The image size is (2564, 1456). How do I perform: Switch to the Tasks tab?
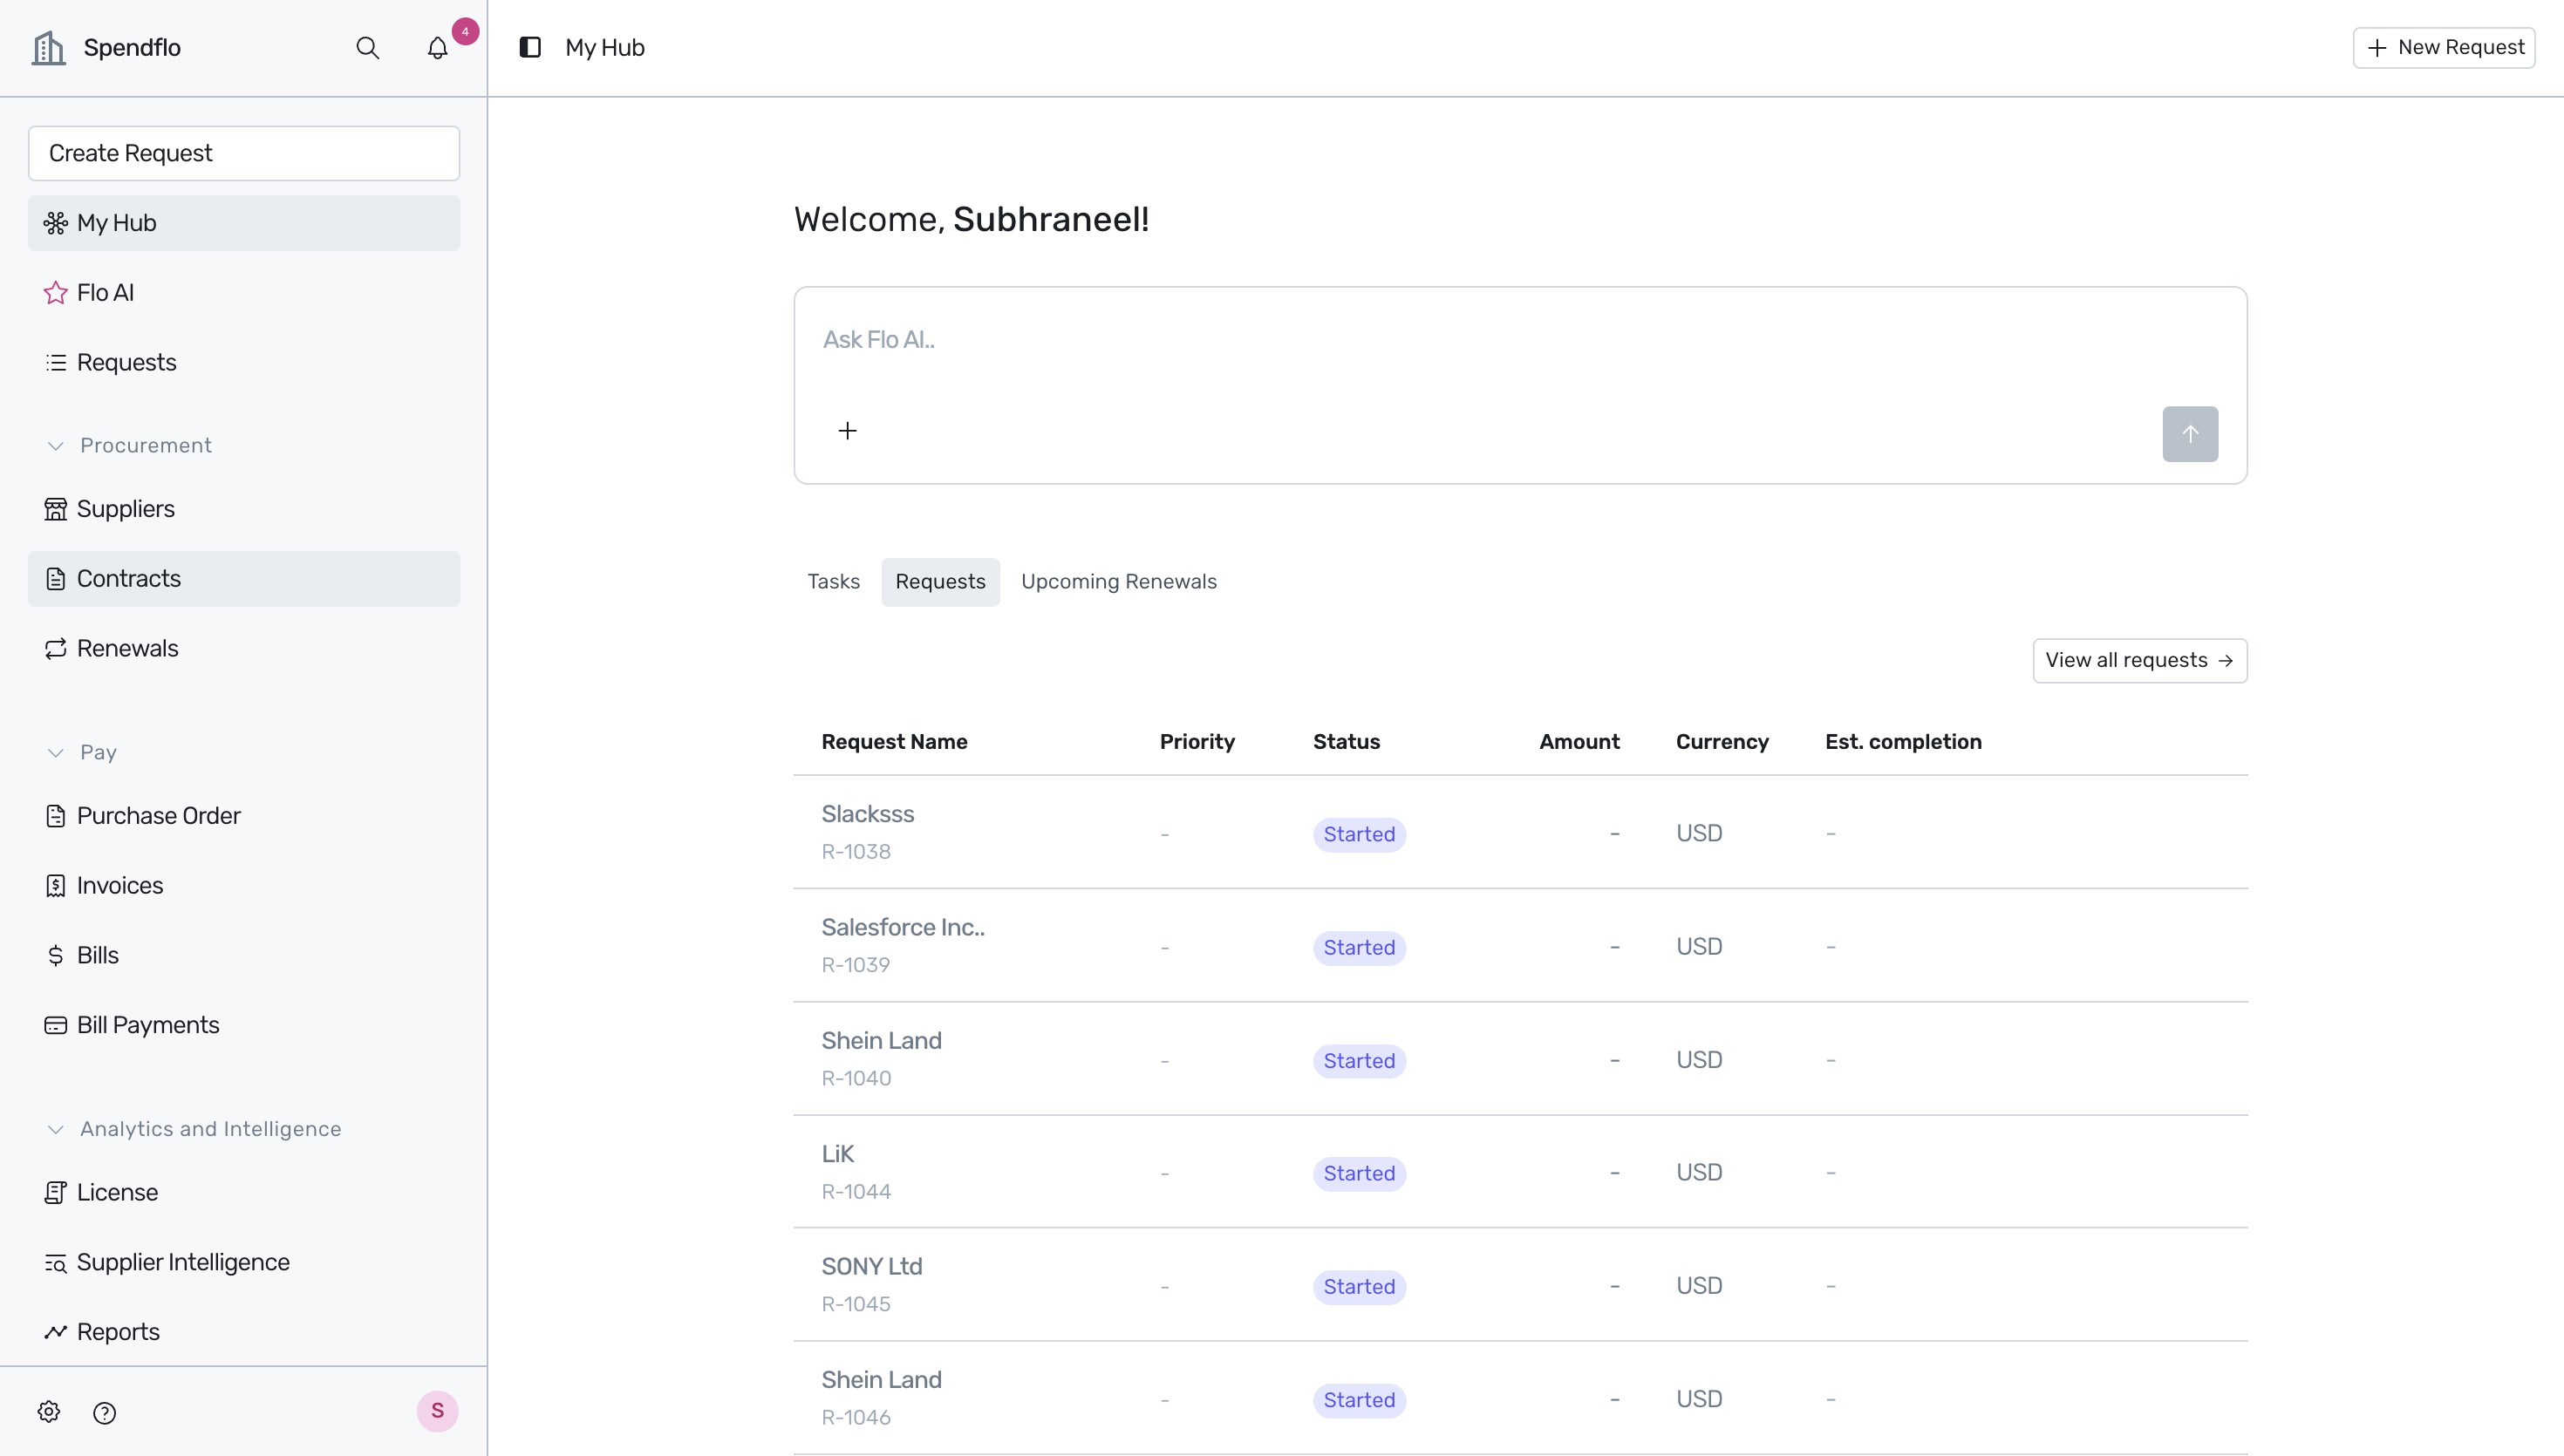click(833, 582)
